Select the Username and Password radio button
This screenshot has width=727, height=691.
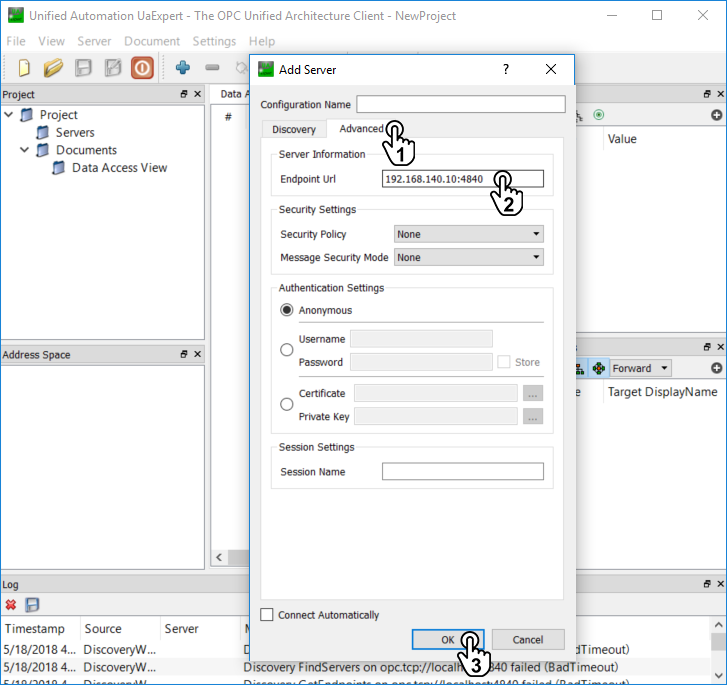tap(287, 350)
